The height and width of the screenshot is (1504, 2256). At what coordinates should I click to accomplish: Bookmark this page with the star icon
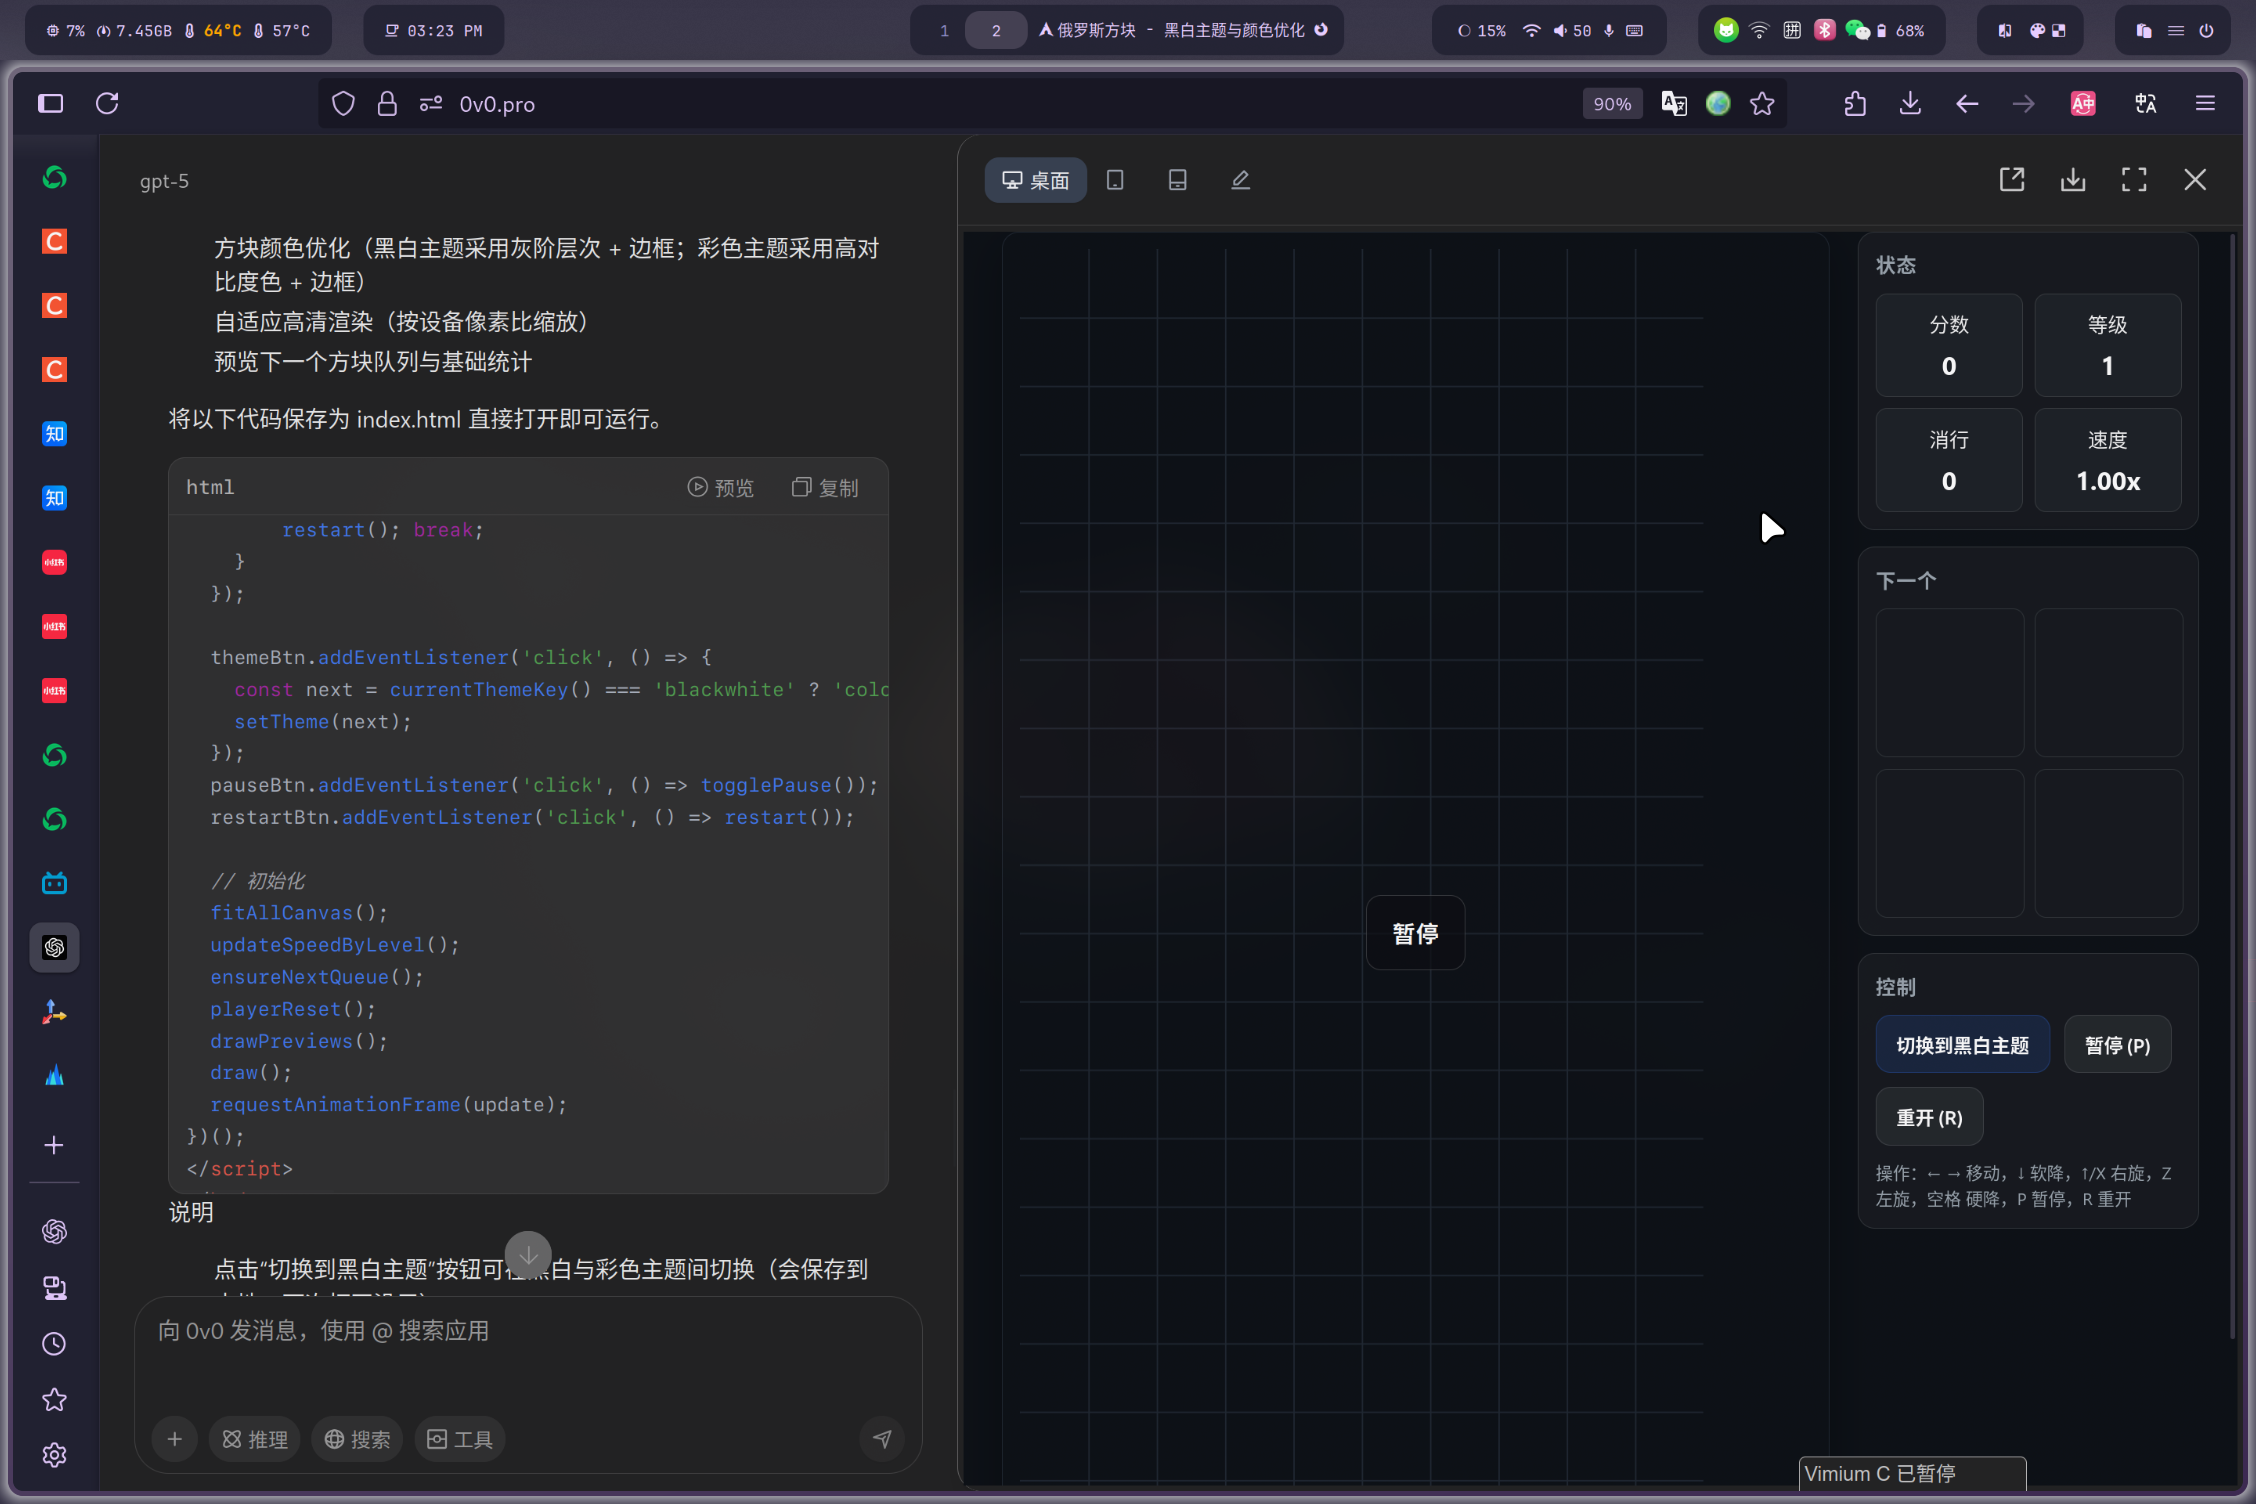point(1762,104)
